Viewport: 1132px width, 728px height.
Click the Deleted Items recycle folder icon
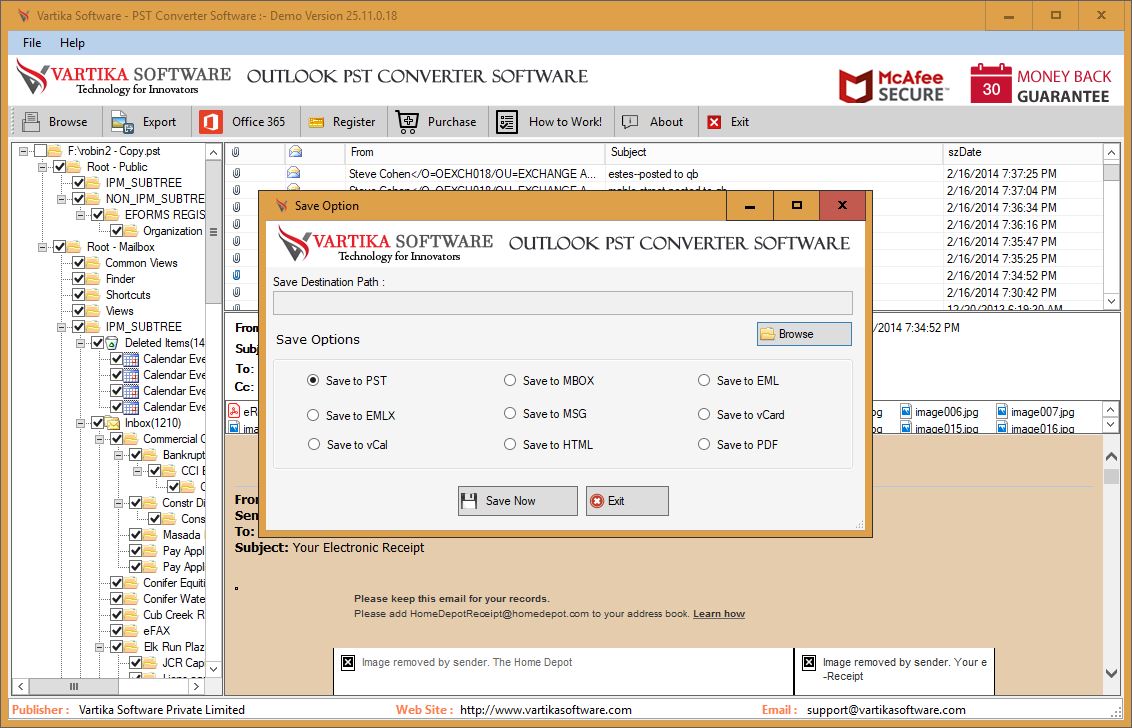112,343
